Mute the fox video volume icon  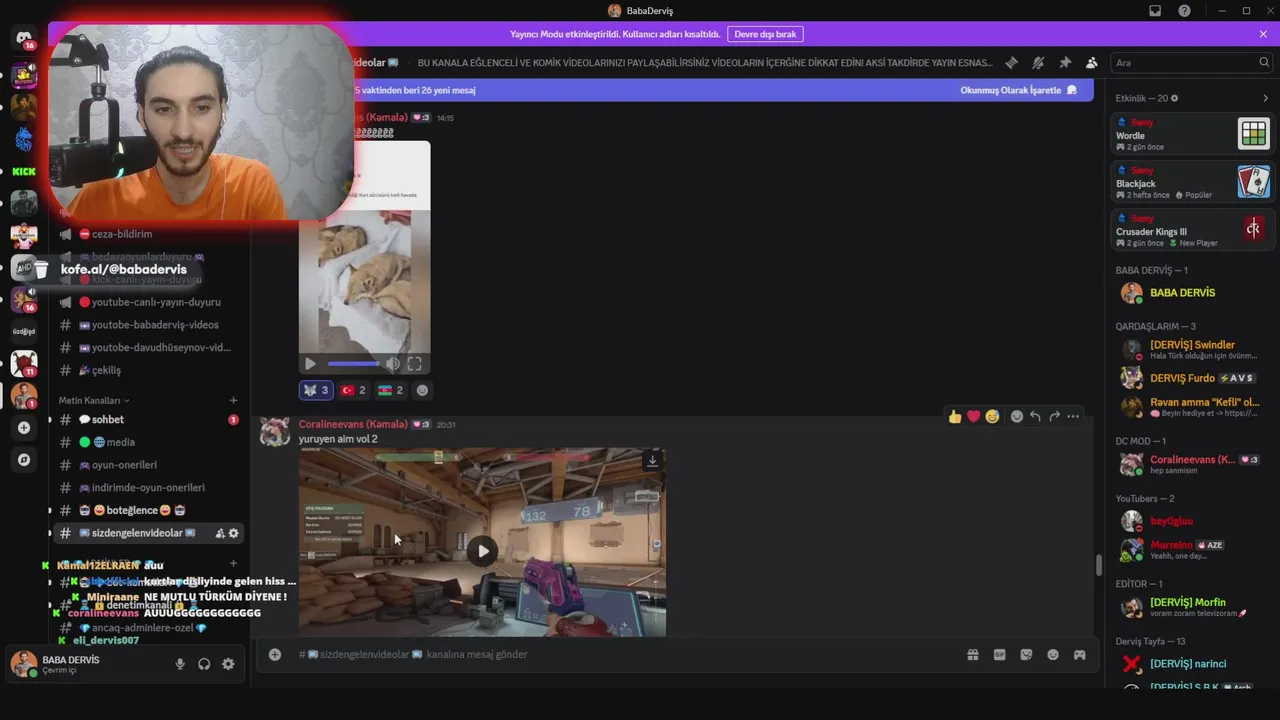point(393,364)
